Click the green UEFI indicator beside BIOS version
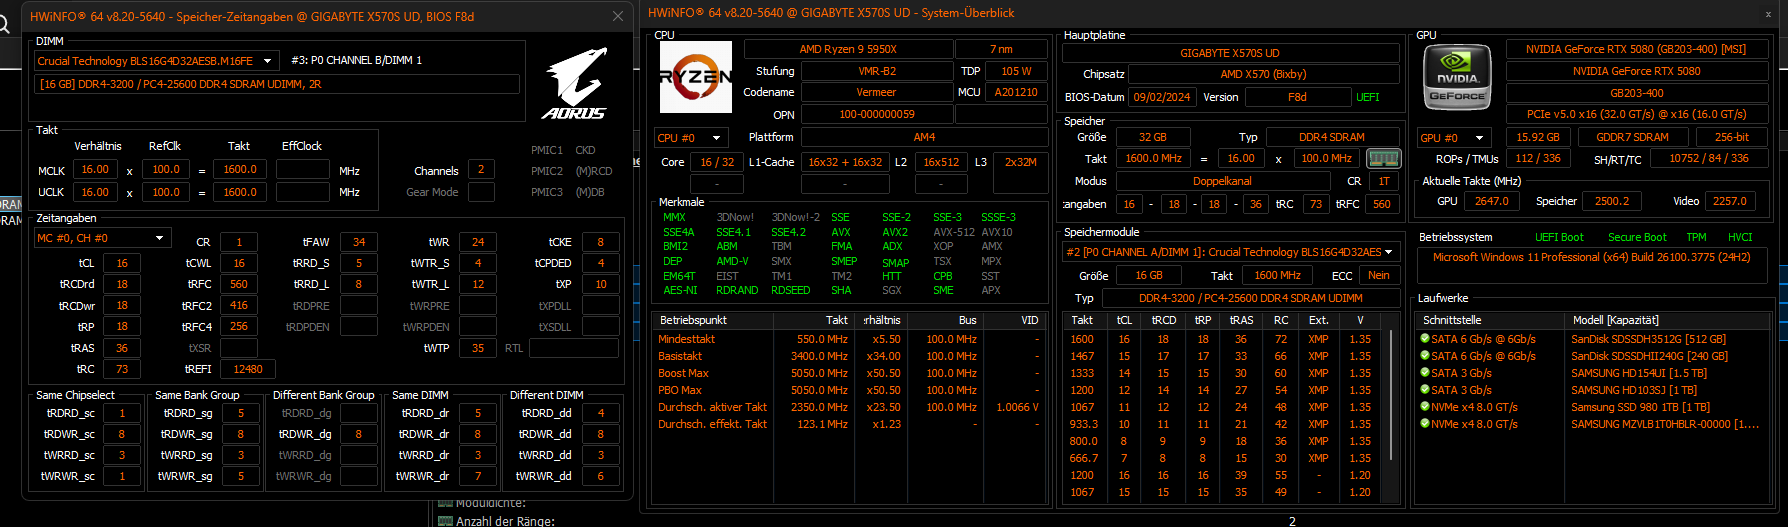The height and width of the screenshot is (527, 1788). pos(1367,97)
